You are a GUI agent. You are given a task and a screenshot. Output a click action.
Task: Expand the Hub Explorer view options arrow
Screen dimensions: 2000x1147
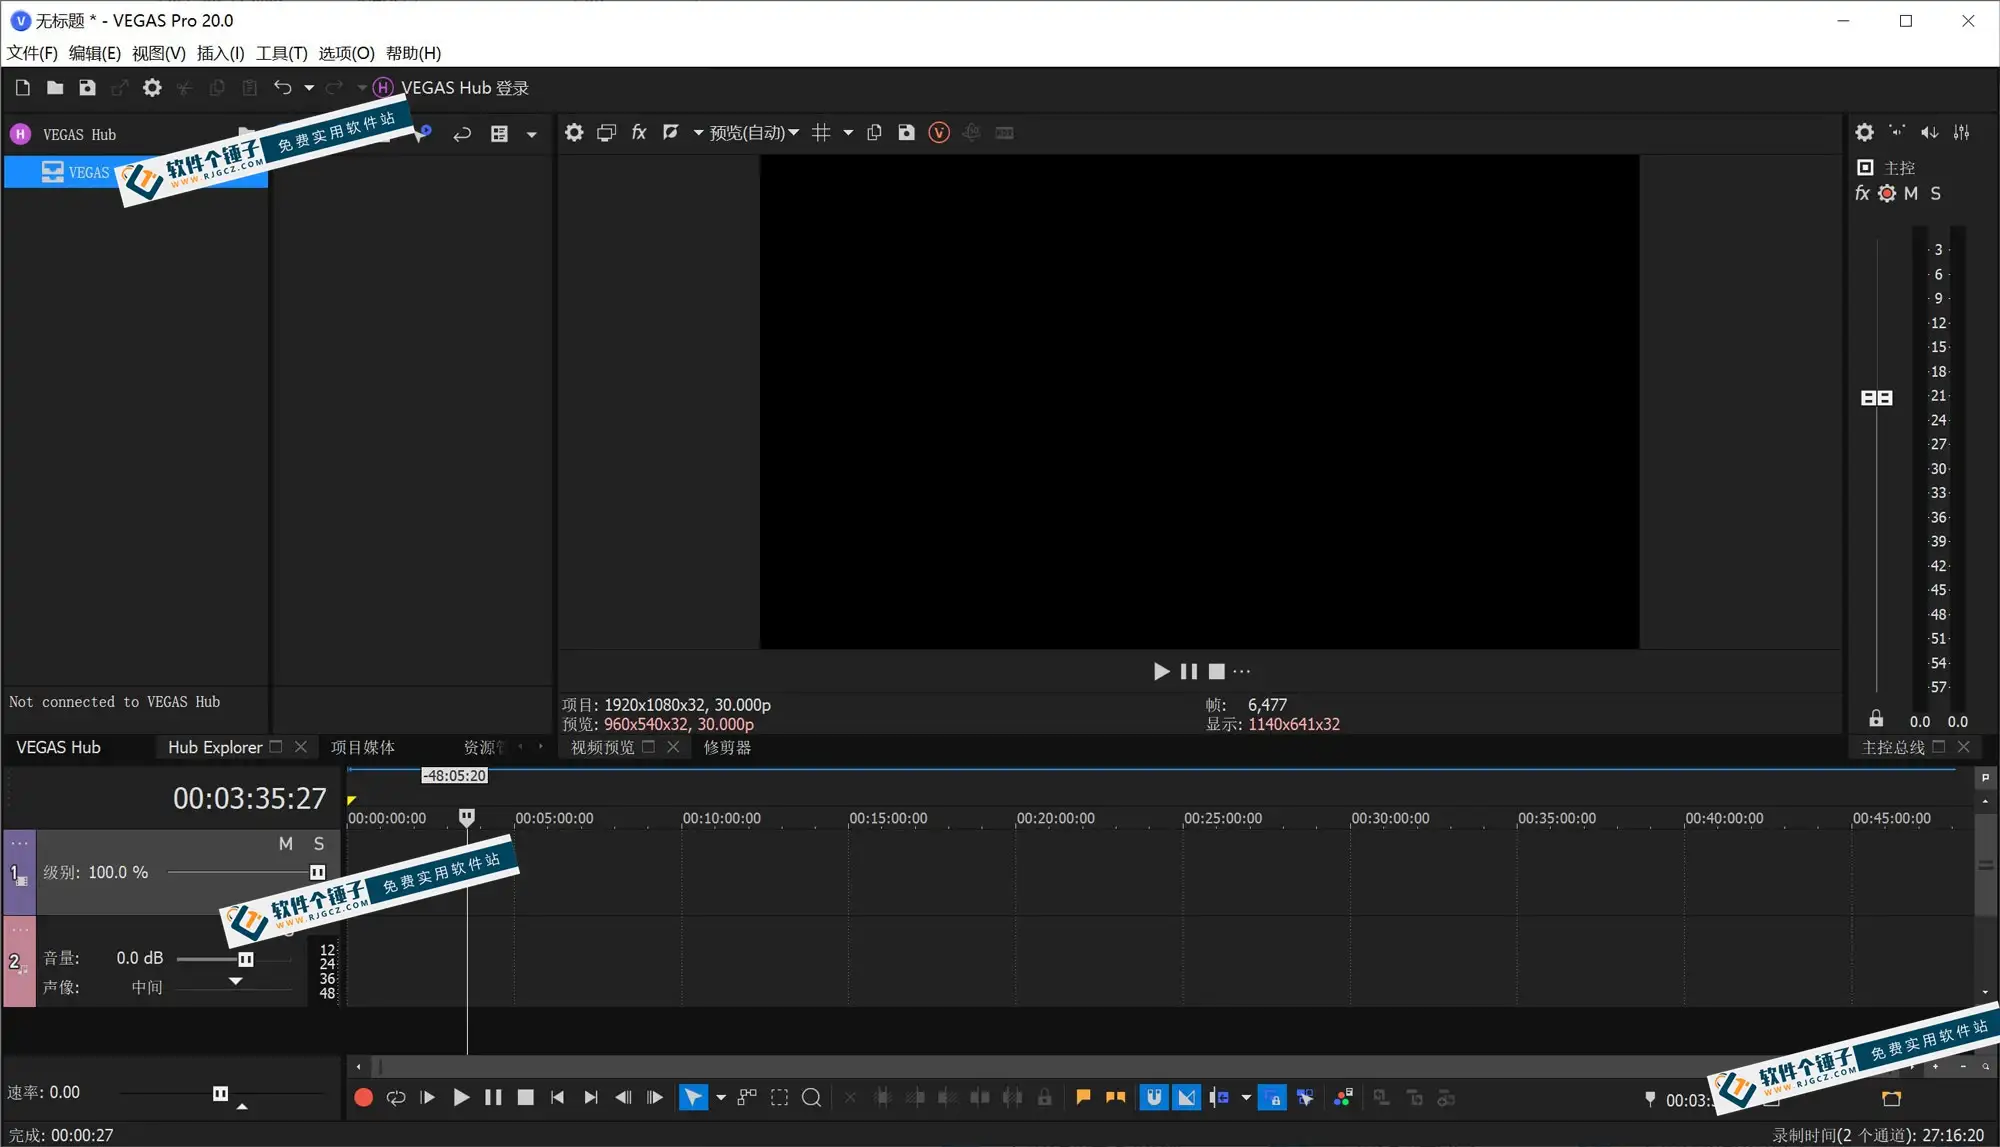click(x=532, y=134)
